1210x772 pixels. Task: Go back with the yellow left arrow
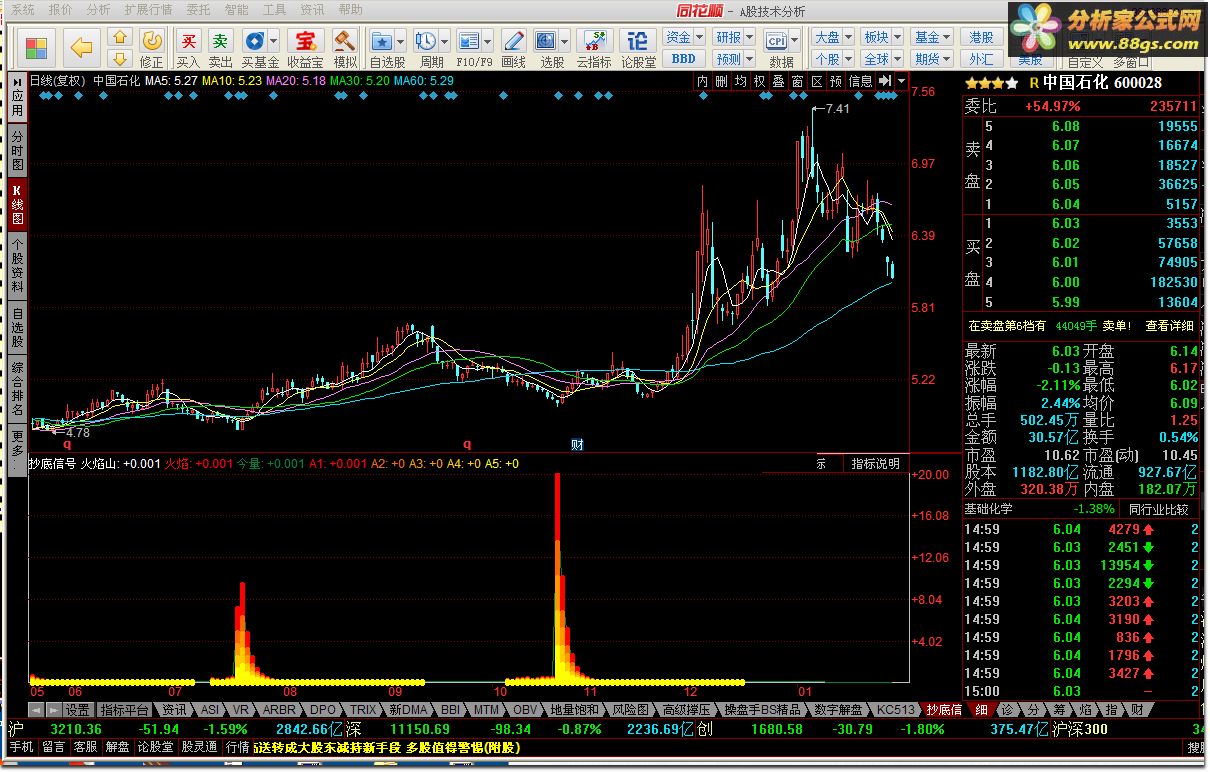pyautogui.click(x=82, y=48)
